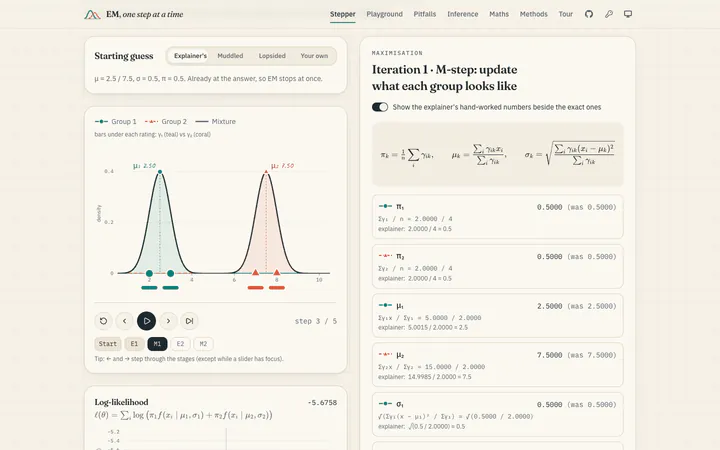Select the Muddled starting guess
This screenshot has width=720, height=450.
coord(230,56)
